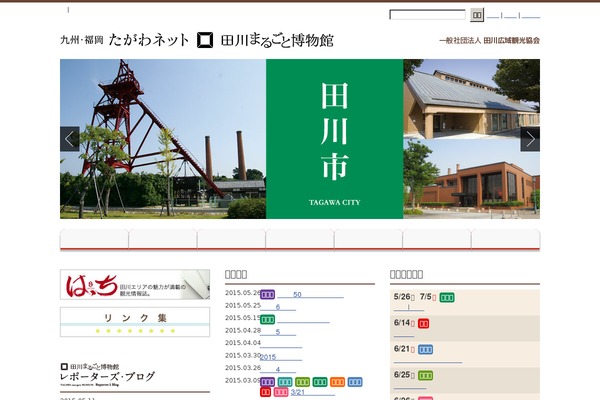The image size is (600, 400).
Task: Click the blue tag on 2015.03.09 news
Action: [x=355, y=382]
